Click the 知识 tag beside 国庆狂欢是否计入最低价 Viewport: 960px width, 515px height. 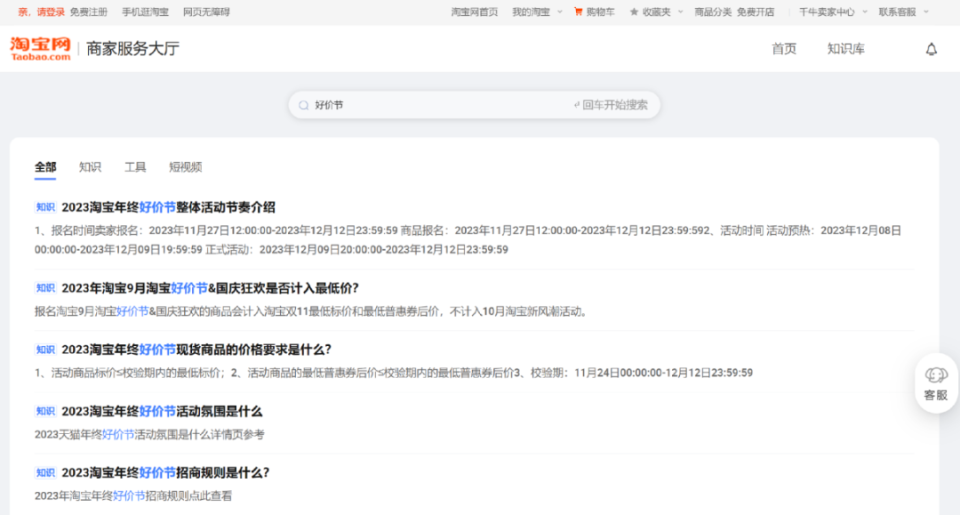click(x=45, y=288)
